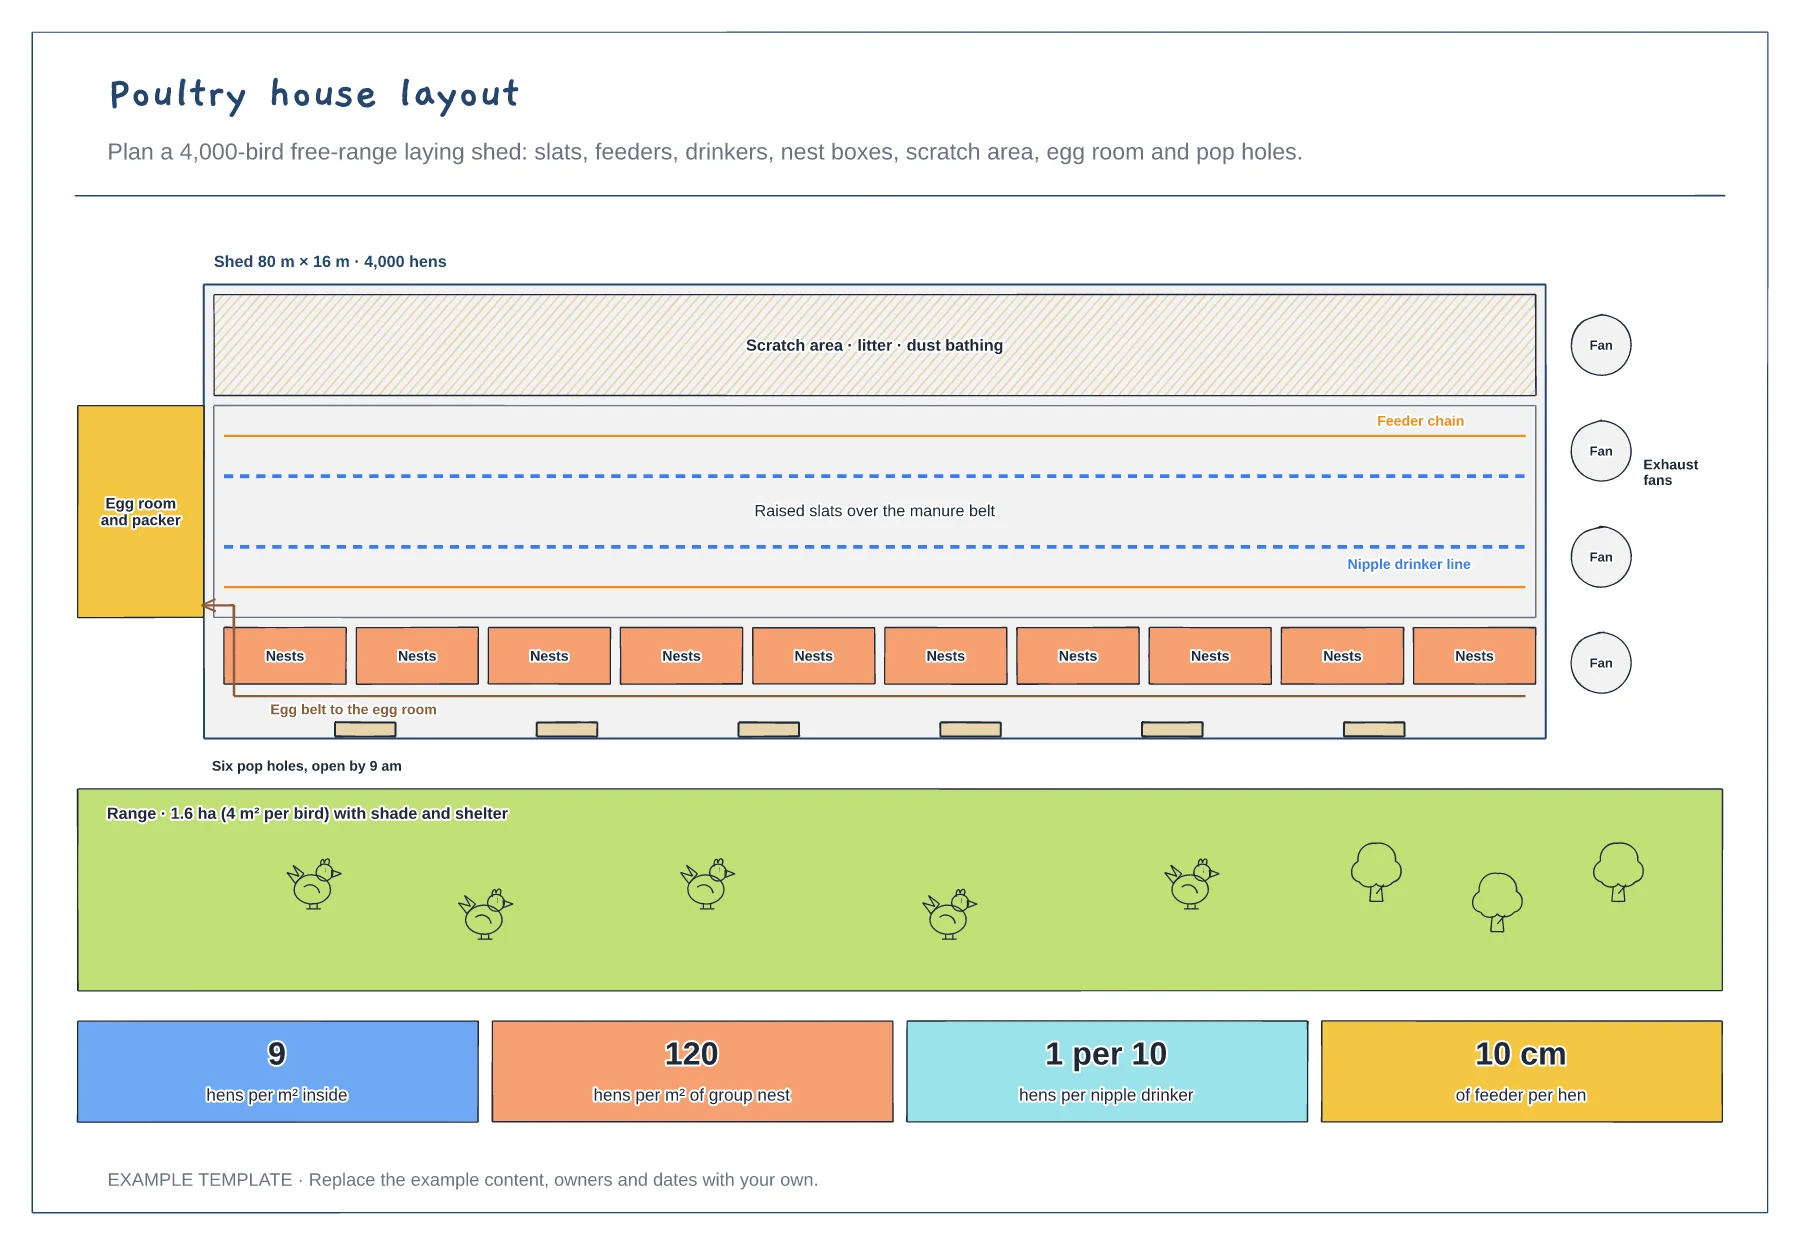The width and height of the screenshot is (1800, 1245).
Task: Select the rightmost tree in the range
Action: (x=1618, y=872)
